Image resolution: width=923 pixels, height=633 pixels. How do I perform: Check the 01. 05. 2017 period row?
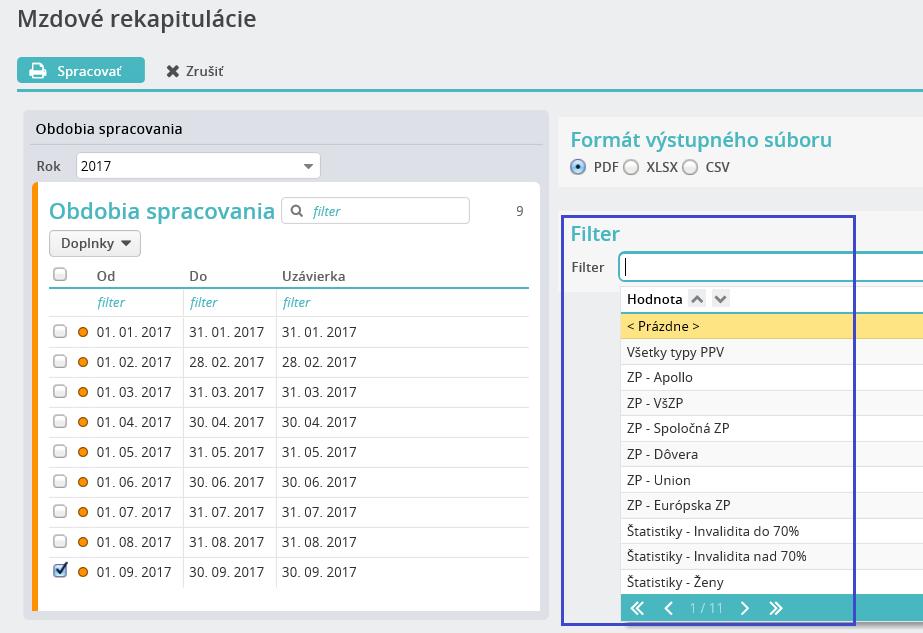[60, 451]
